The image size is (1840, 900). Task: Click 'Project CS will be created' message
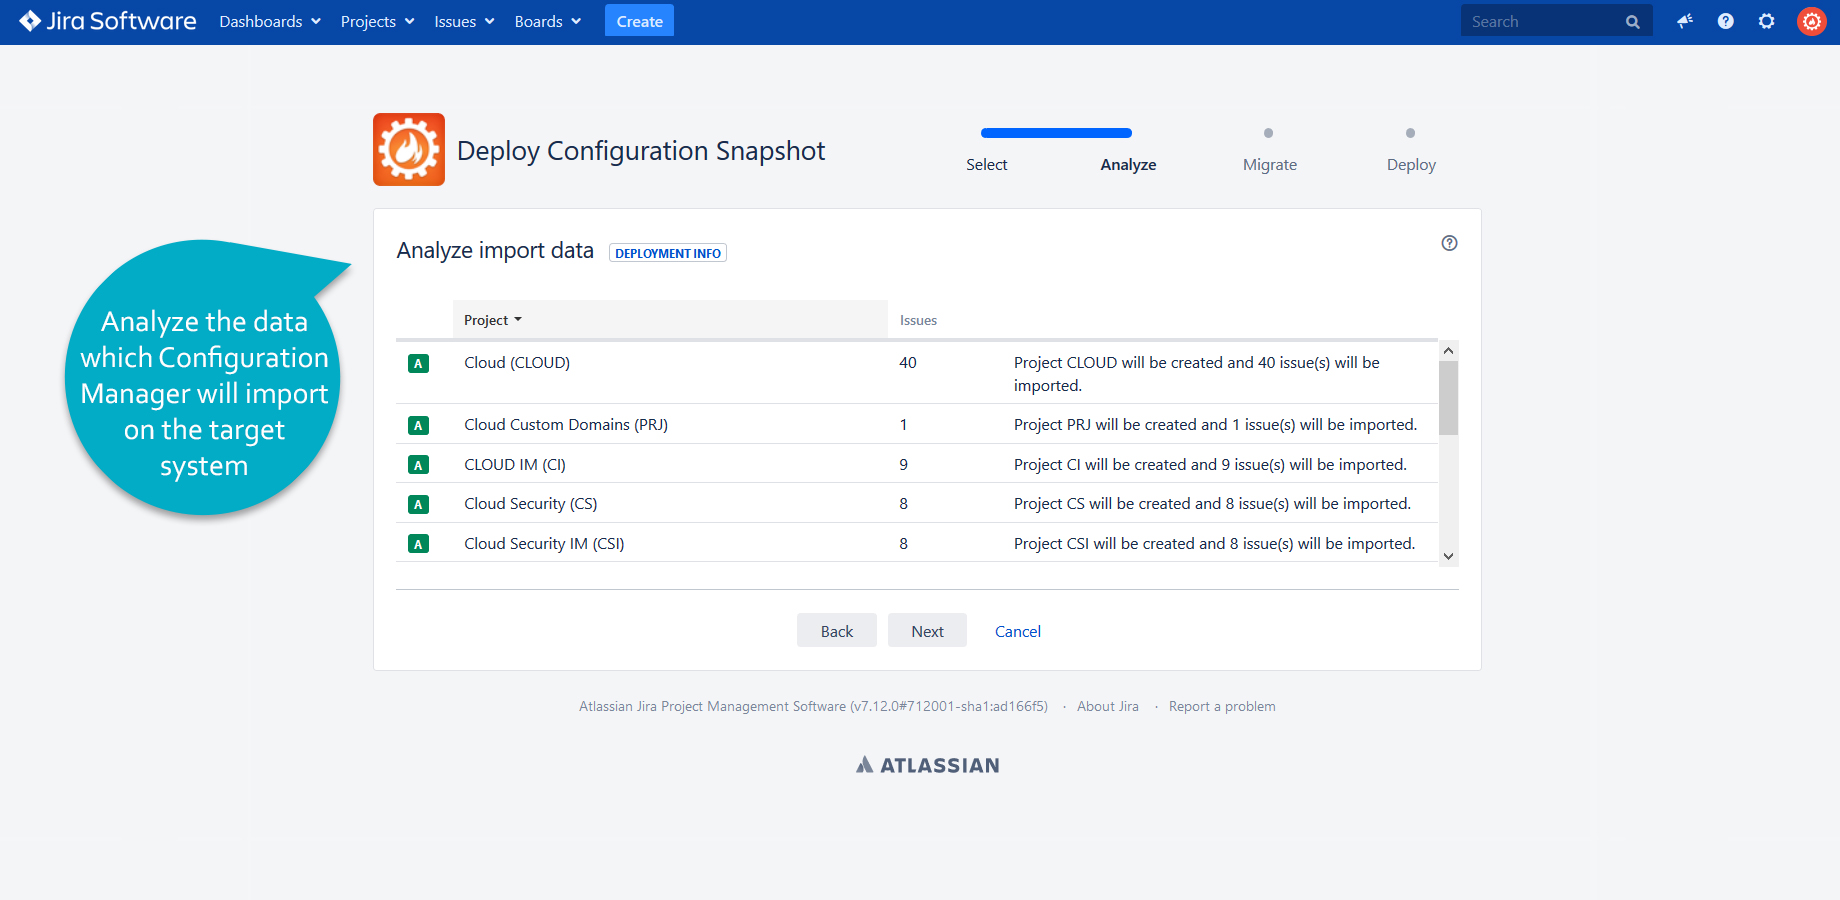(x=1212, y=504)
